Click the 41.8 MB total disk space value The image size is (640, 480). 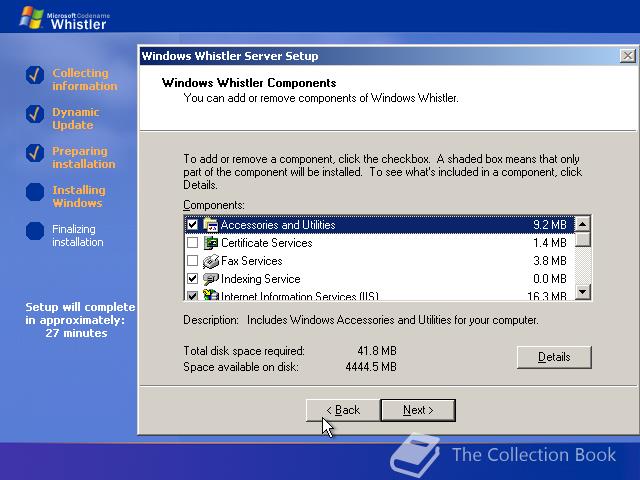pyautogui.click(x=377, y=351)
